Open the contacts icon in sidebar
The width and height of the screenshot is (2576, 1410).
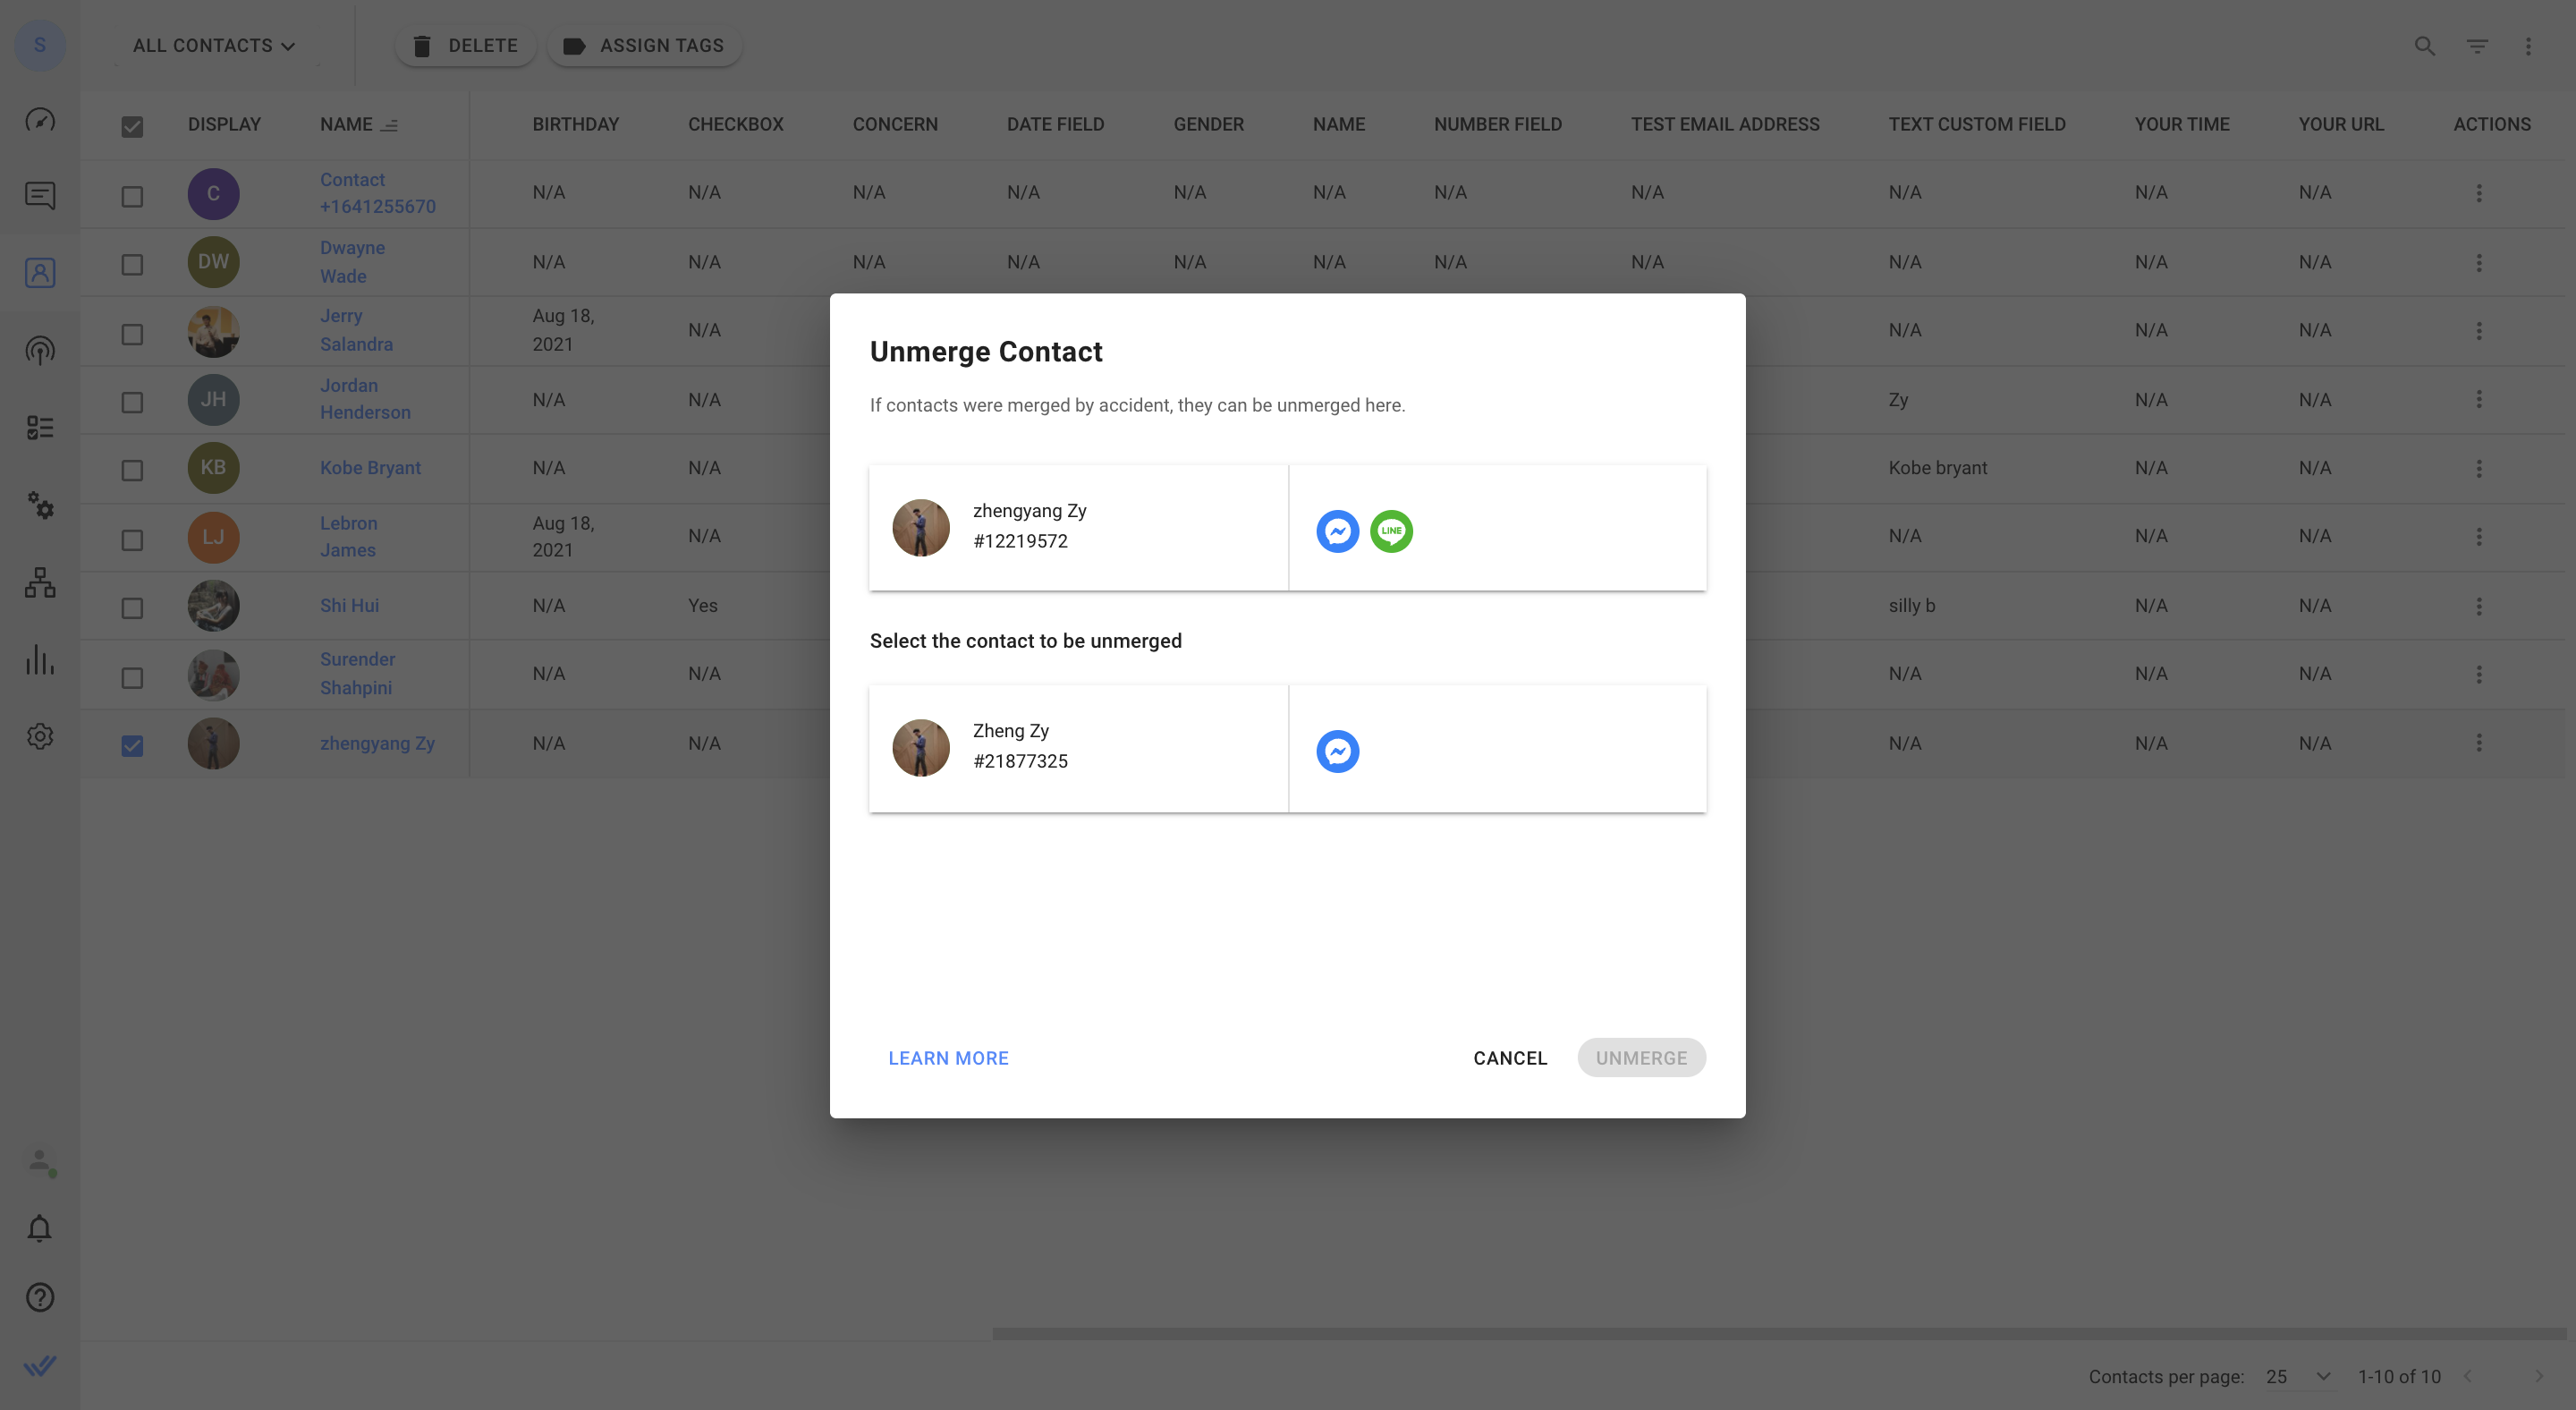pyautogui.click(x=40, y=272)
